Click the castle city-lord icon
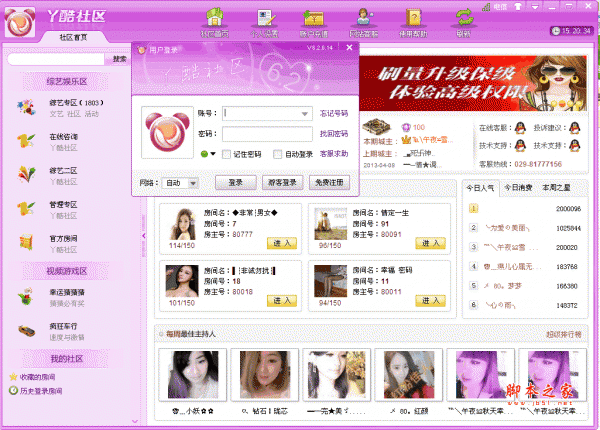 (377, 127)
